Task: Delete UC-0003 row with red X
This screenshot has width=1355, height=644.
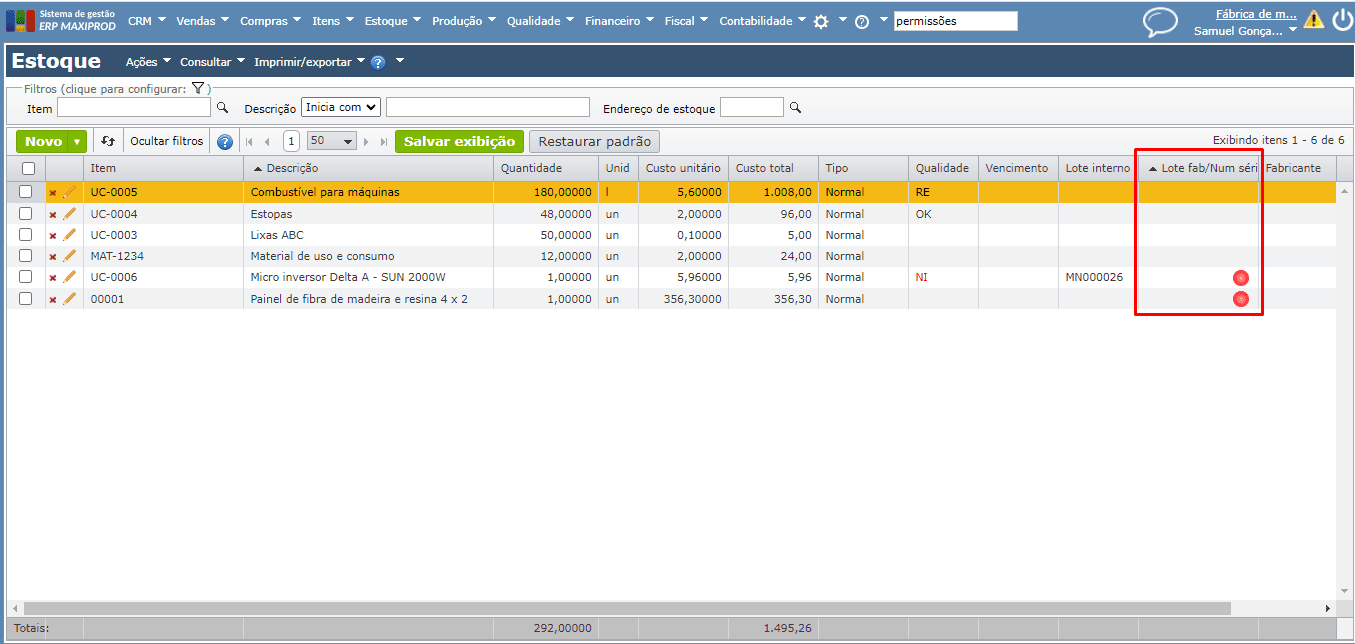Action: tap(53, 236)
